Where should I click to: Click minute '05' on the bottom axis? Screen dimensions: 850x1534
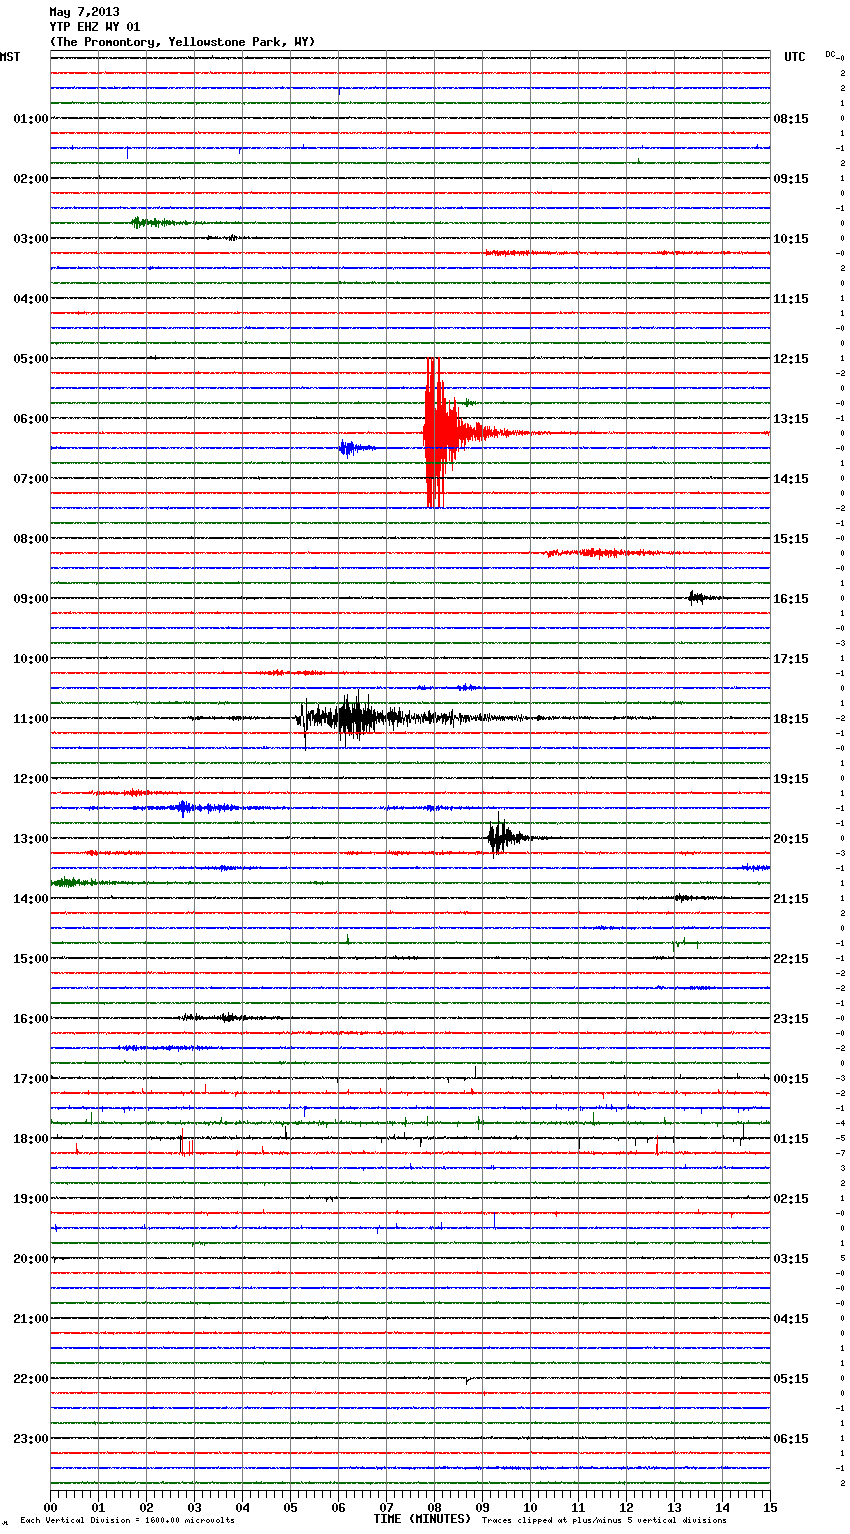[290, 1507]
